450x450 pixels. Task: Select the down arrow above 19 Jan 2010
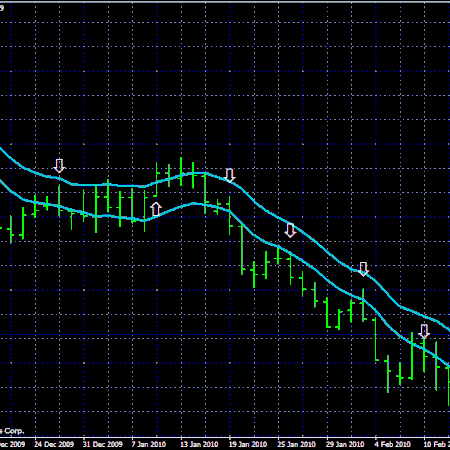tap(230, 175)
